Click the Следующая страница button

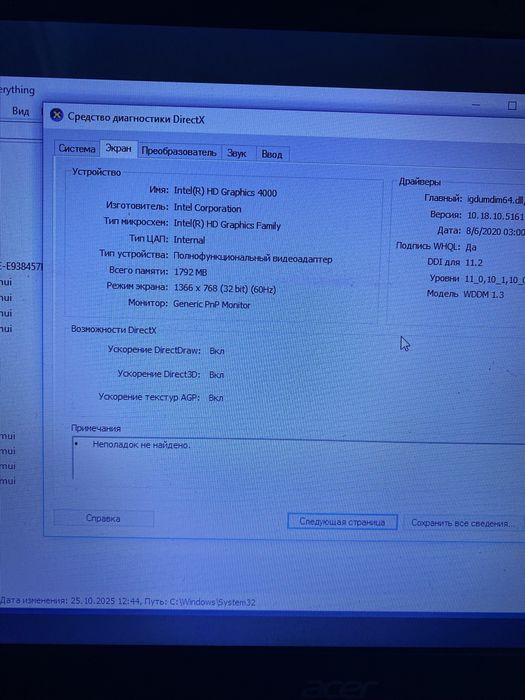coord(342,522)
